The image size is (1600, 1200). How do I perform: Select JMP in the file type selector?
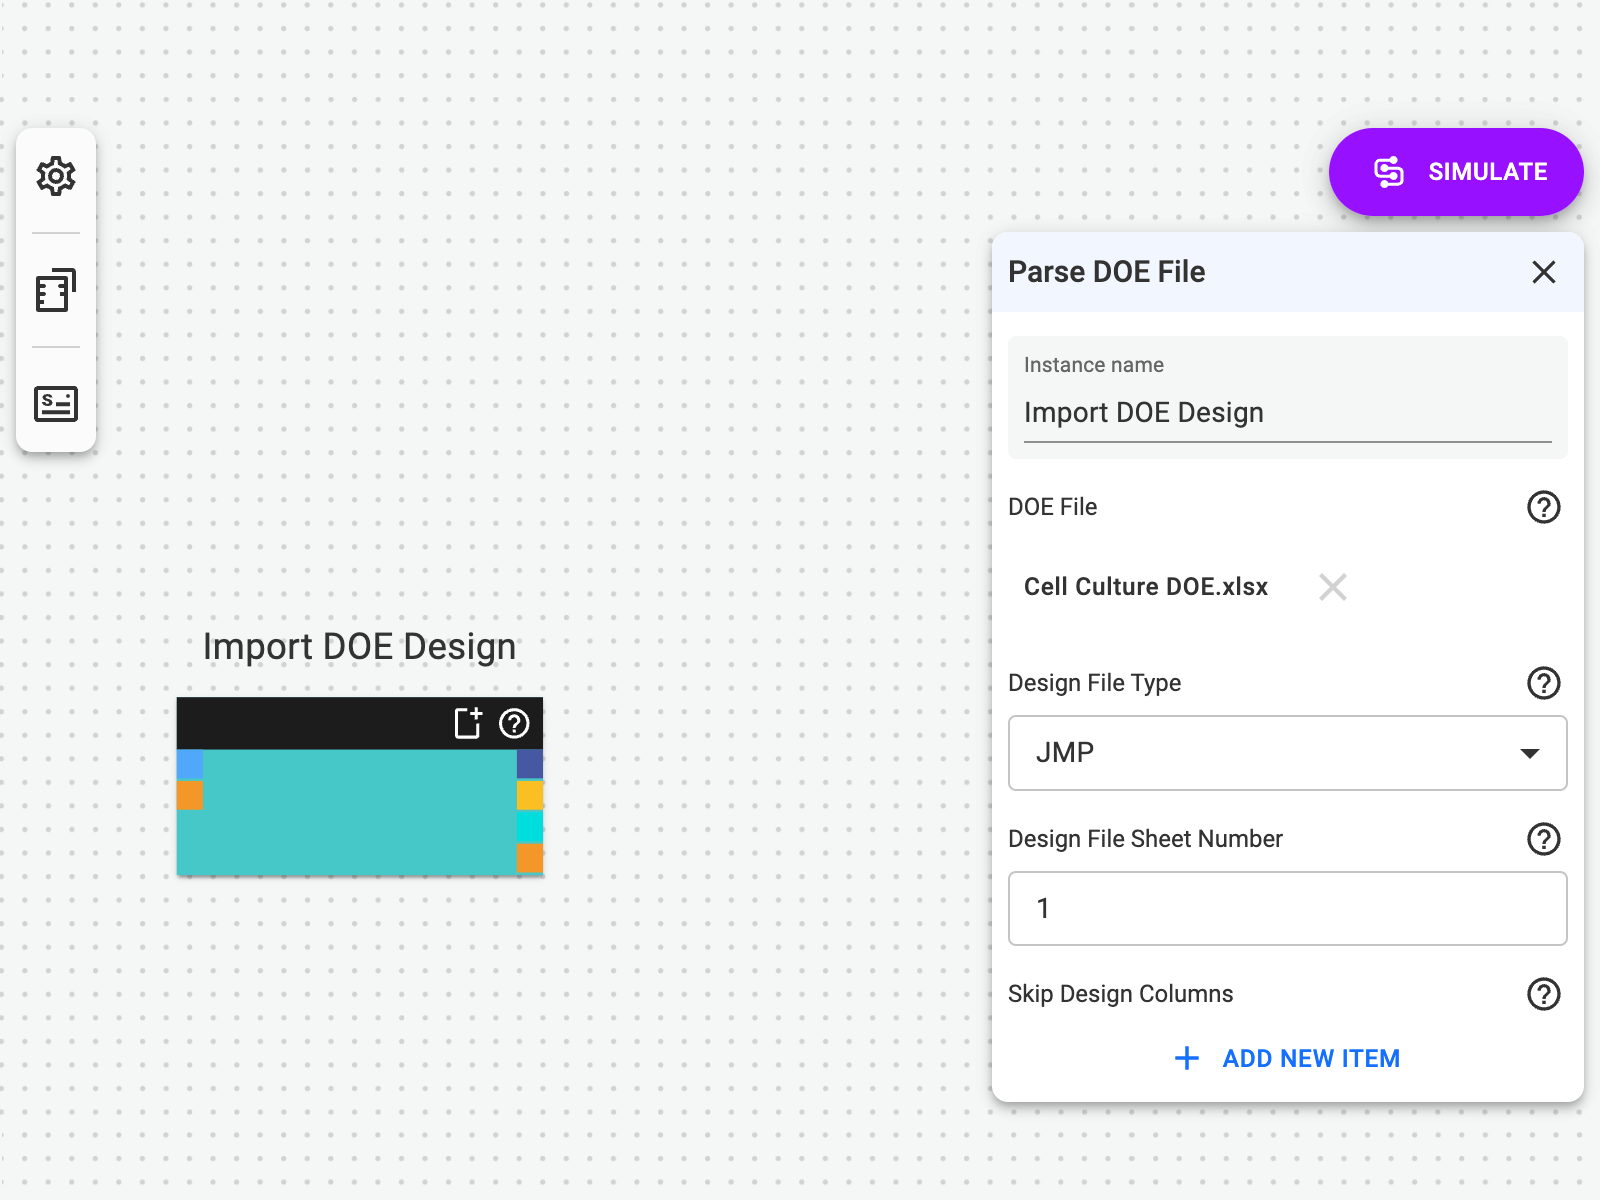(1287, 753)
